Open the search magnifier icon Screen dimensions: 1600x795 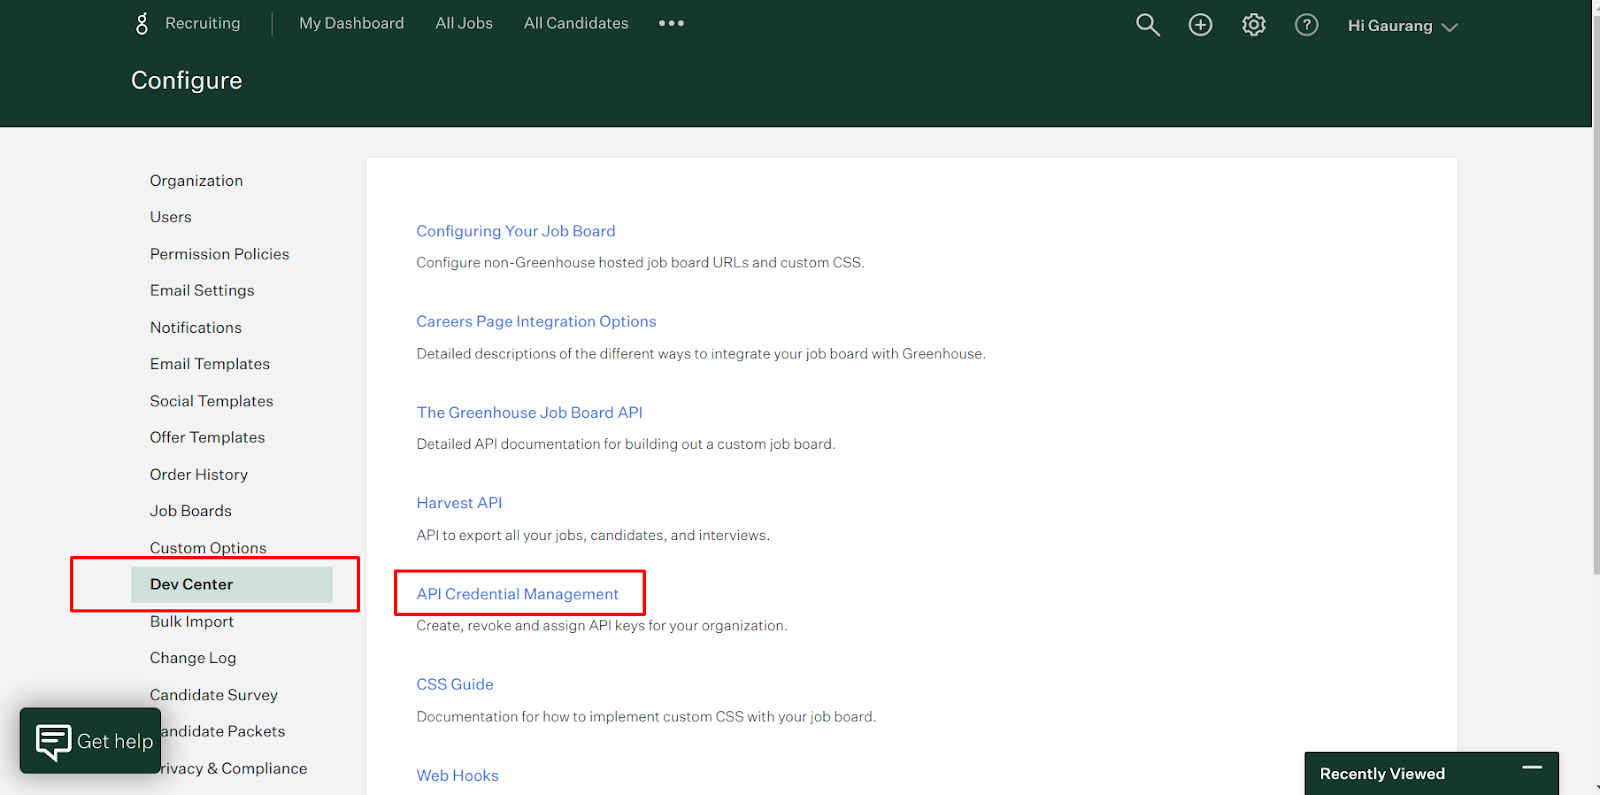click(x=1147, y=25)
